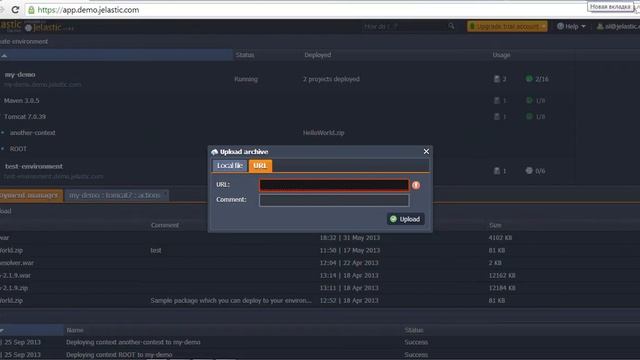Image resolution: width=640 pixels, height=360 pixels.
Task: Click the search magnifier icon
Action: [x=451, y=27]
